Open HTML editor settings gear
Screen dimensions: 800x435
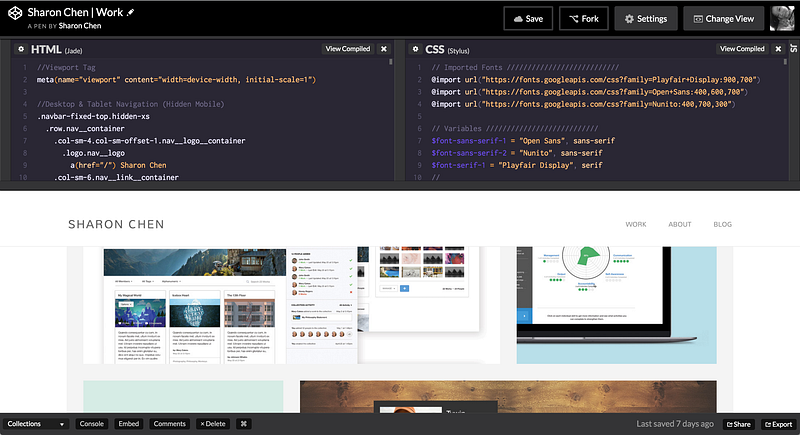(21, 49)
